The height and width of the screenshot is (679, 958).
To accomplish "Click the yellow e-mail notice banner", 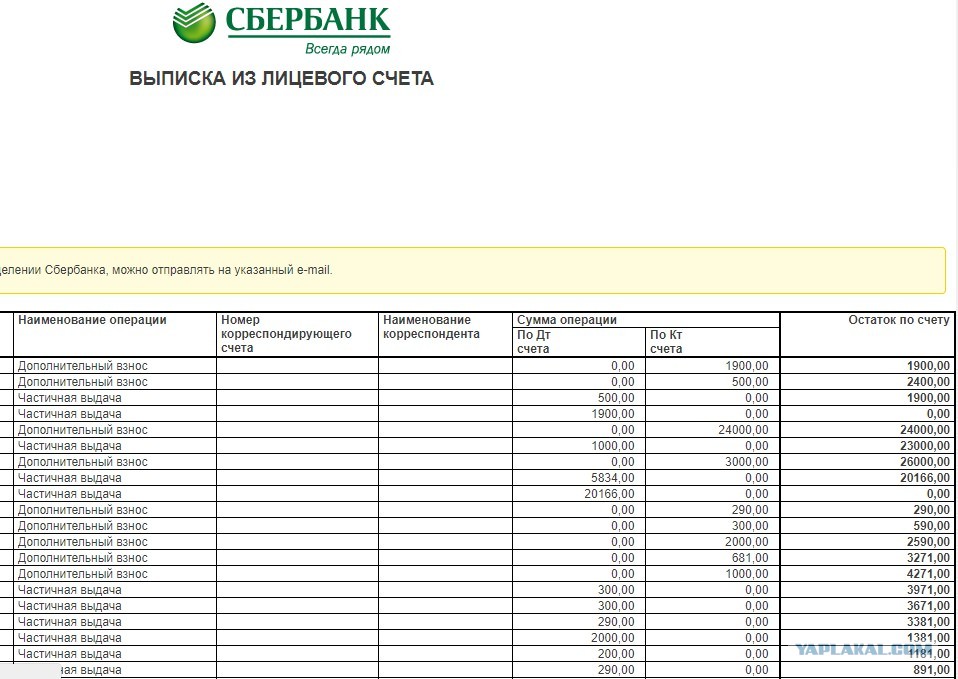I will tap(470, 270).
